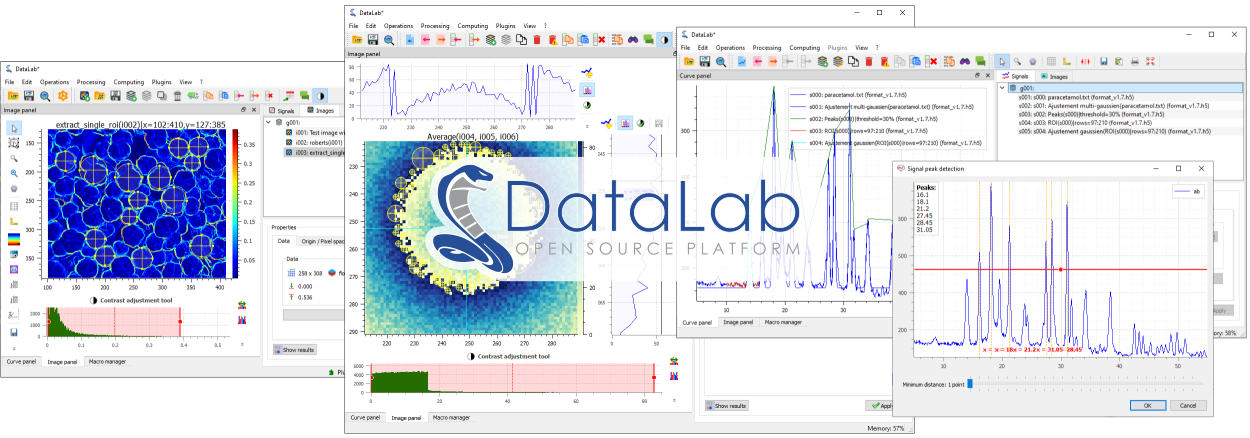Collapse the g001 group in right Signals tree

coord(1002,88)
